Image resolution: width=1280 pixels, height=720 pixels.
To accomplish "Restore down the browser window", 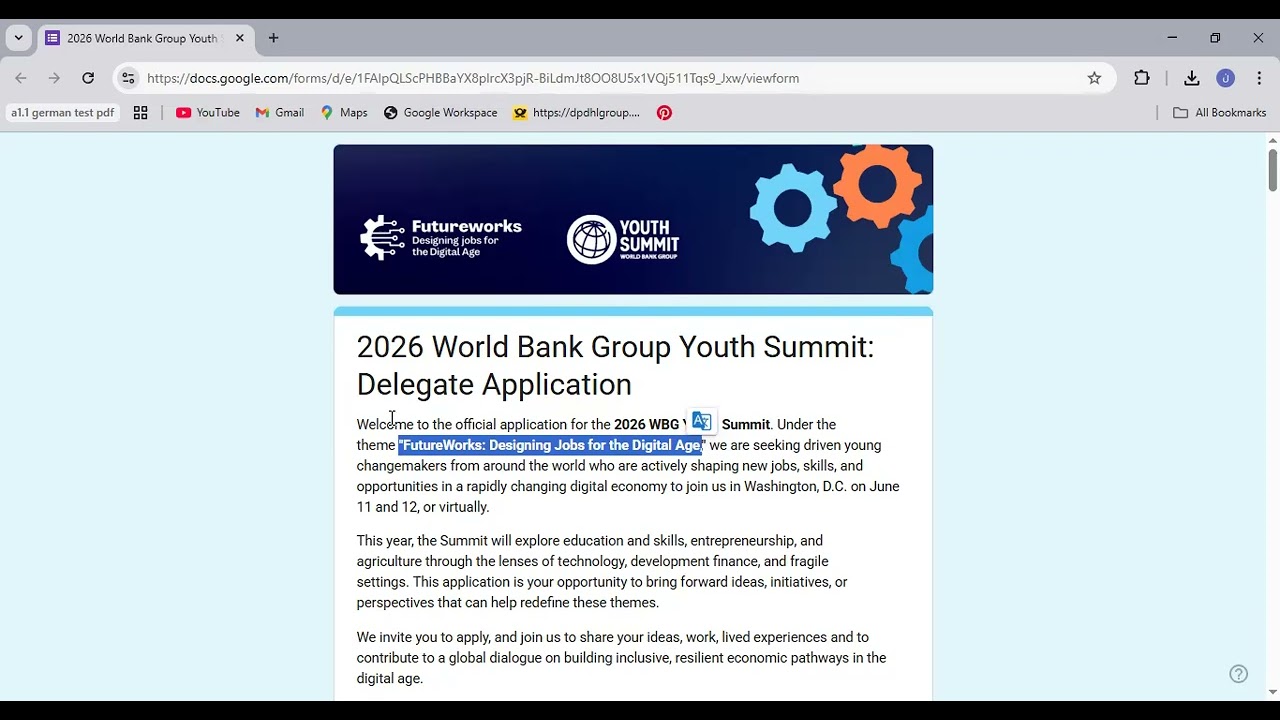I will 1215,38.
